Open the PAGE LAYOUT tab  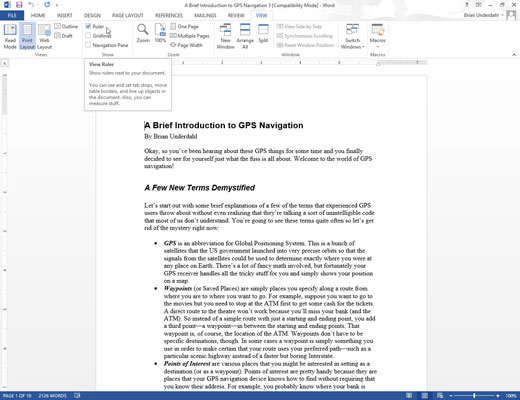click(128, 15)
